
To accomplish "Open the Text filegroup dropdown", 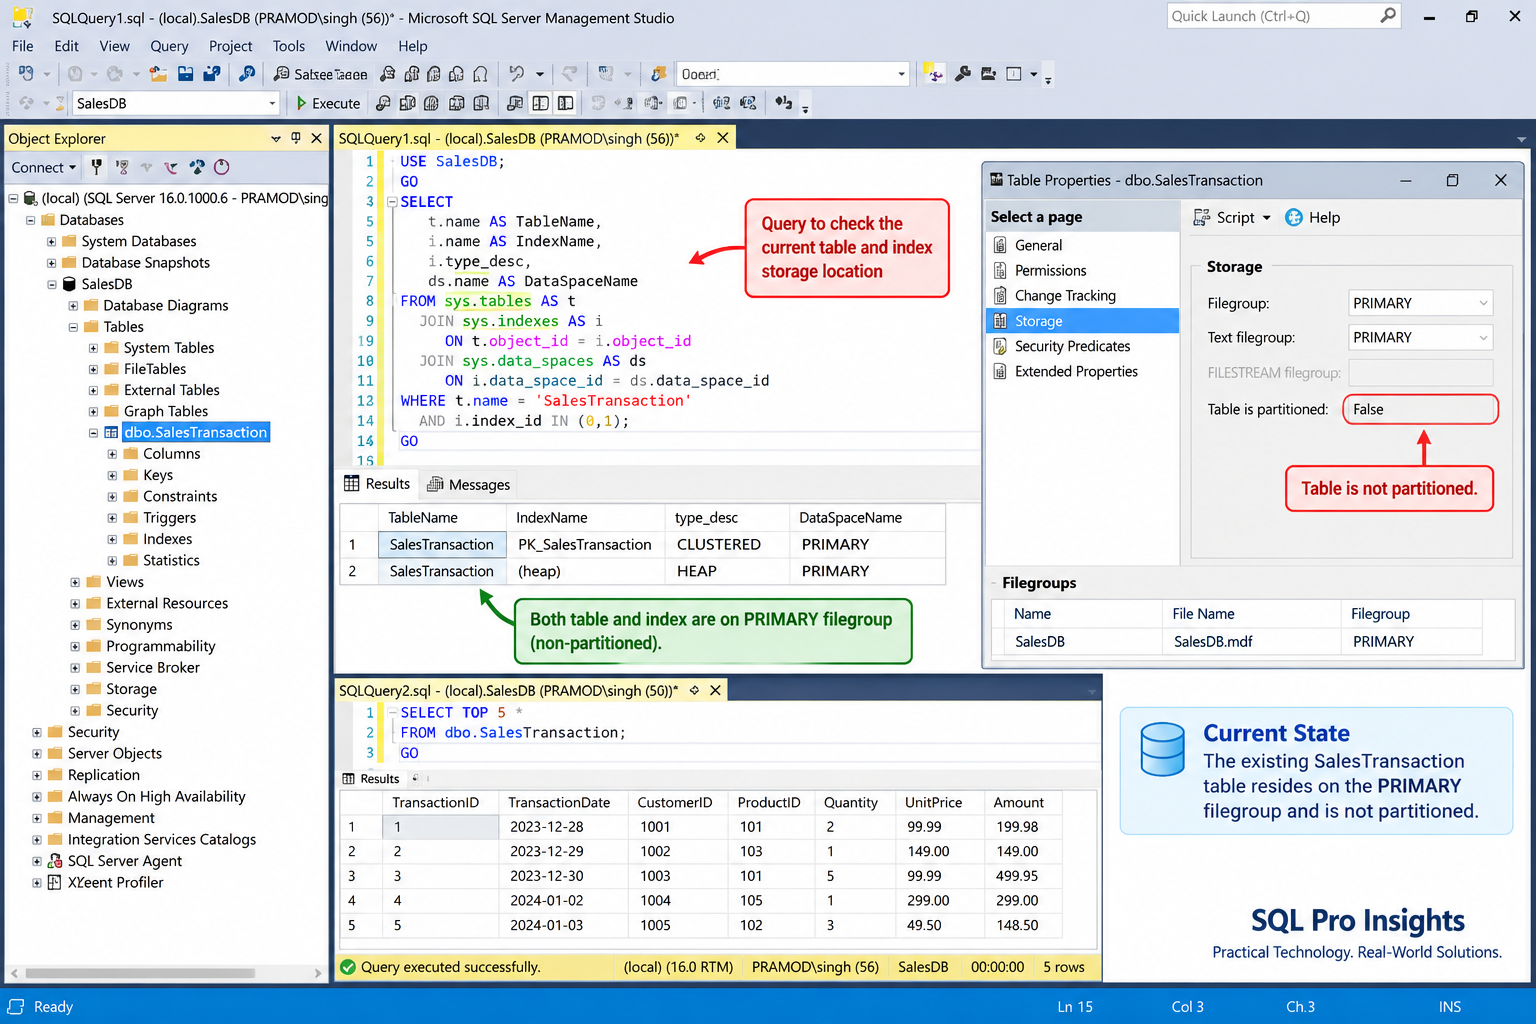I will point(1483,338).
